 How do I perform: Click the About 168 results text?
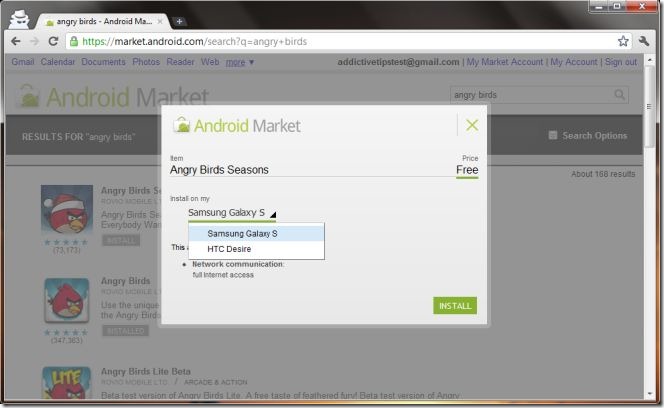[603, 174]
